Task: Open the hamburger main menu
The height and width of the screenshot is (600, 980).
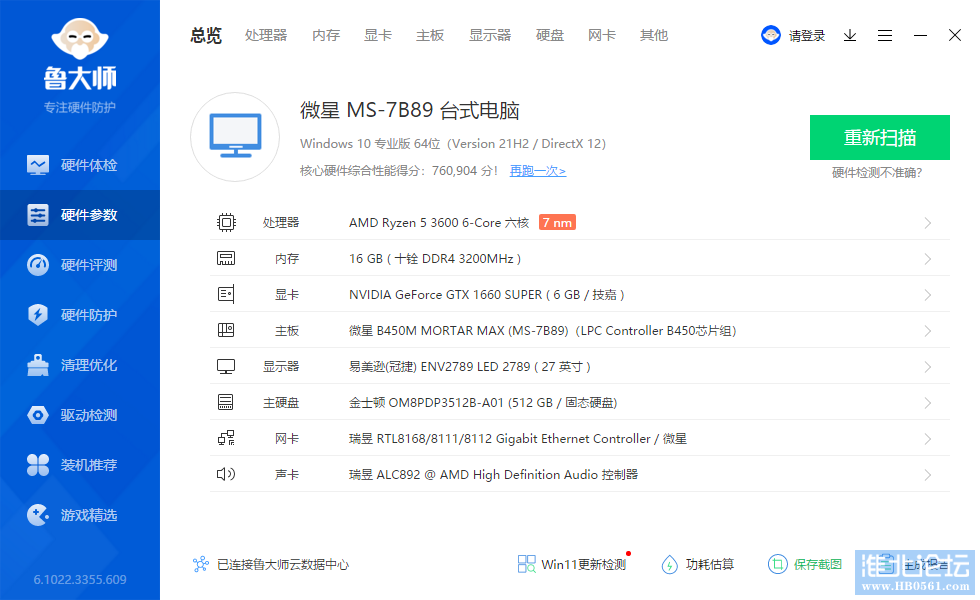Action: (x=884, y=36)
